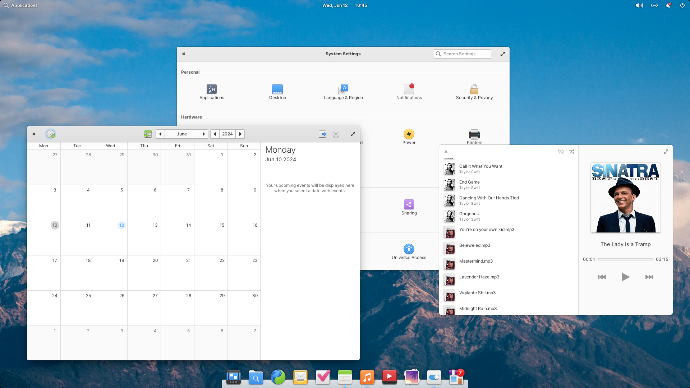Open Multitasking View from dock
This screenshot has width=690, height=388.
click(x=234, y=377)
